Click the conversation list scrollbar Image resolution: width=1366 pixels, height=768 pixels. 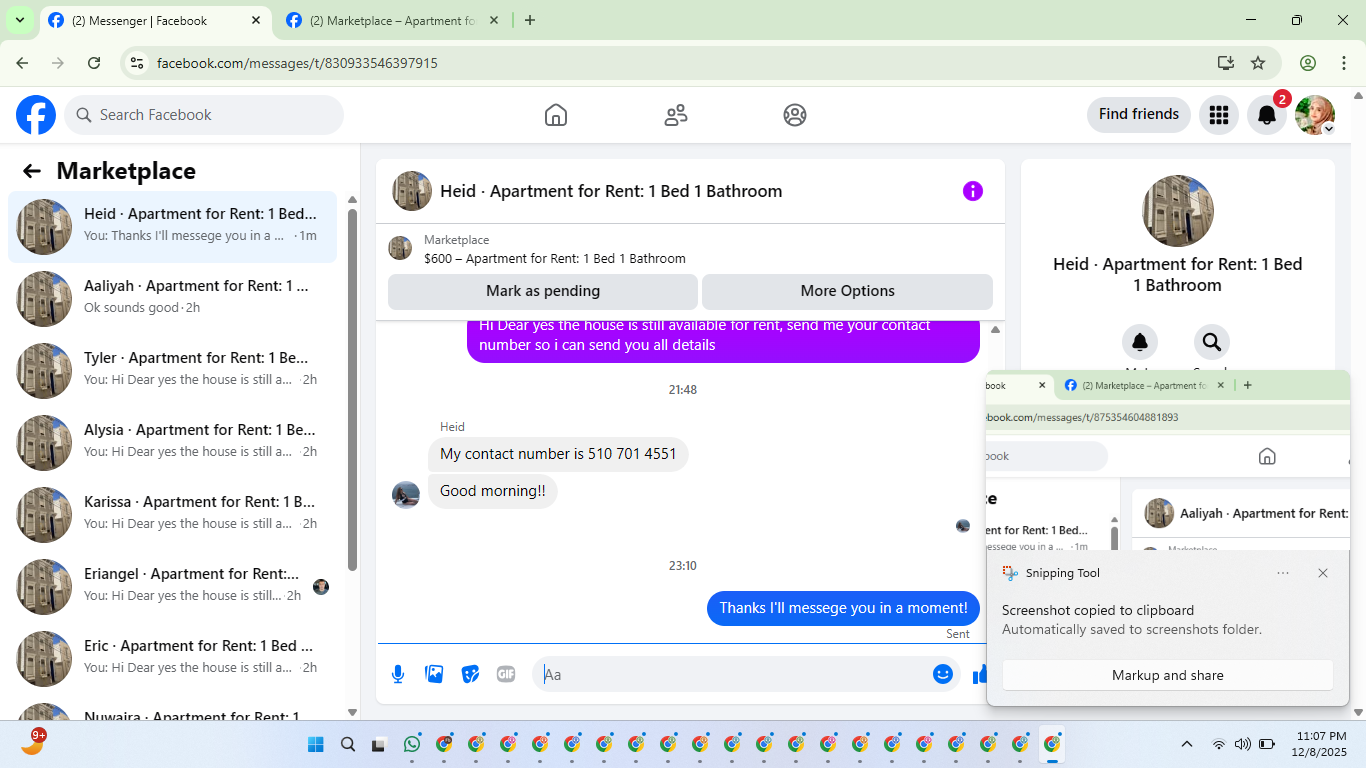352,390
